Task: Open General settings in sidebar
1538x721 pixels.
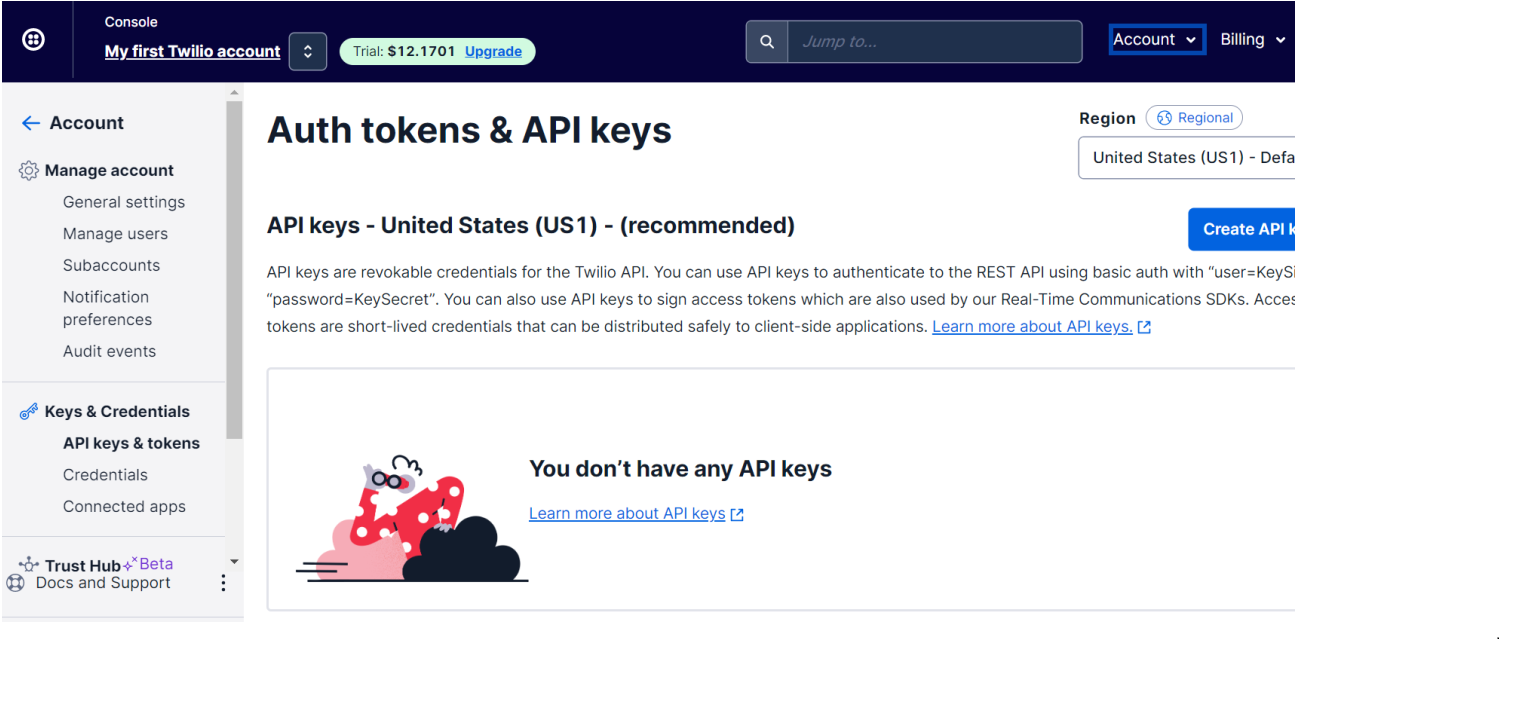Action: pyautogui.click(x=124, y=202)
